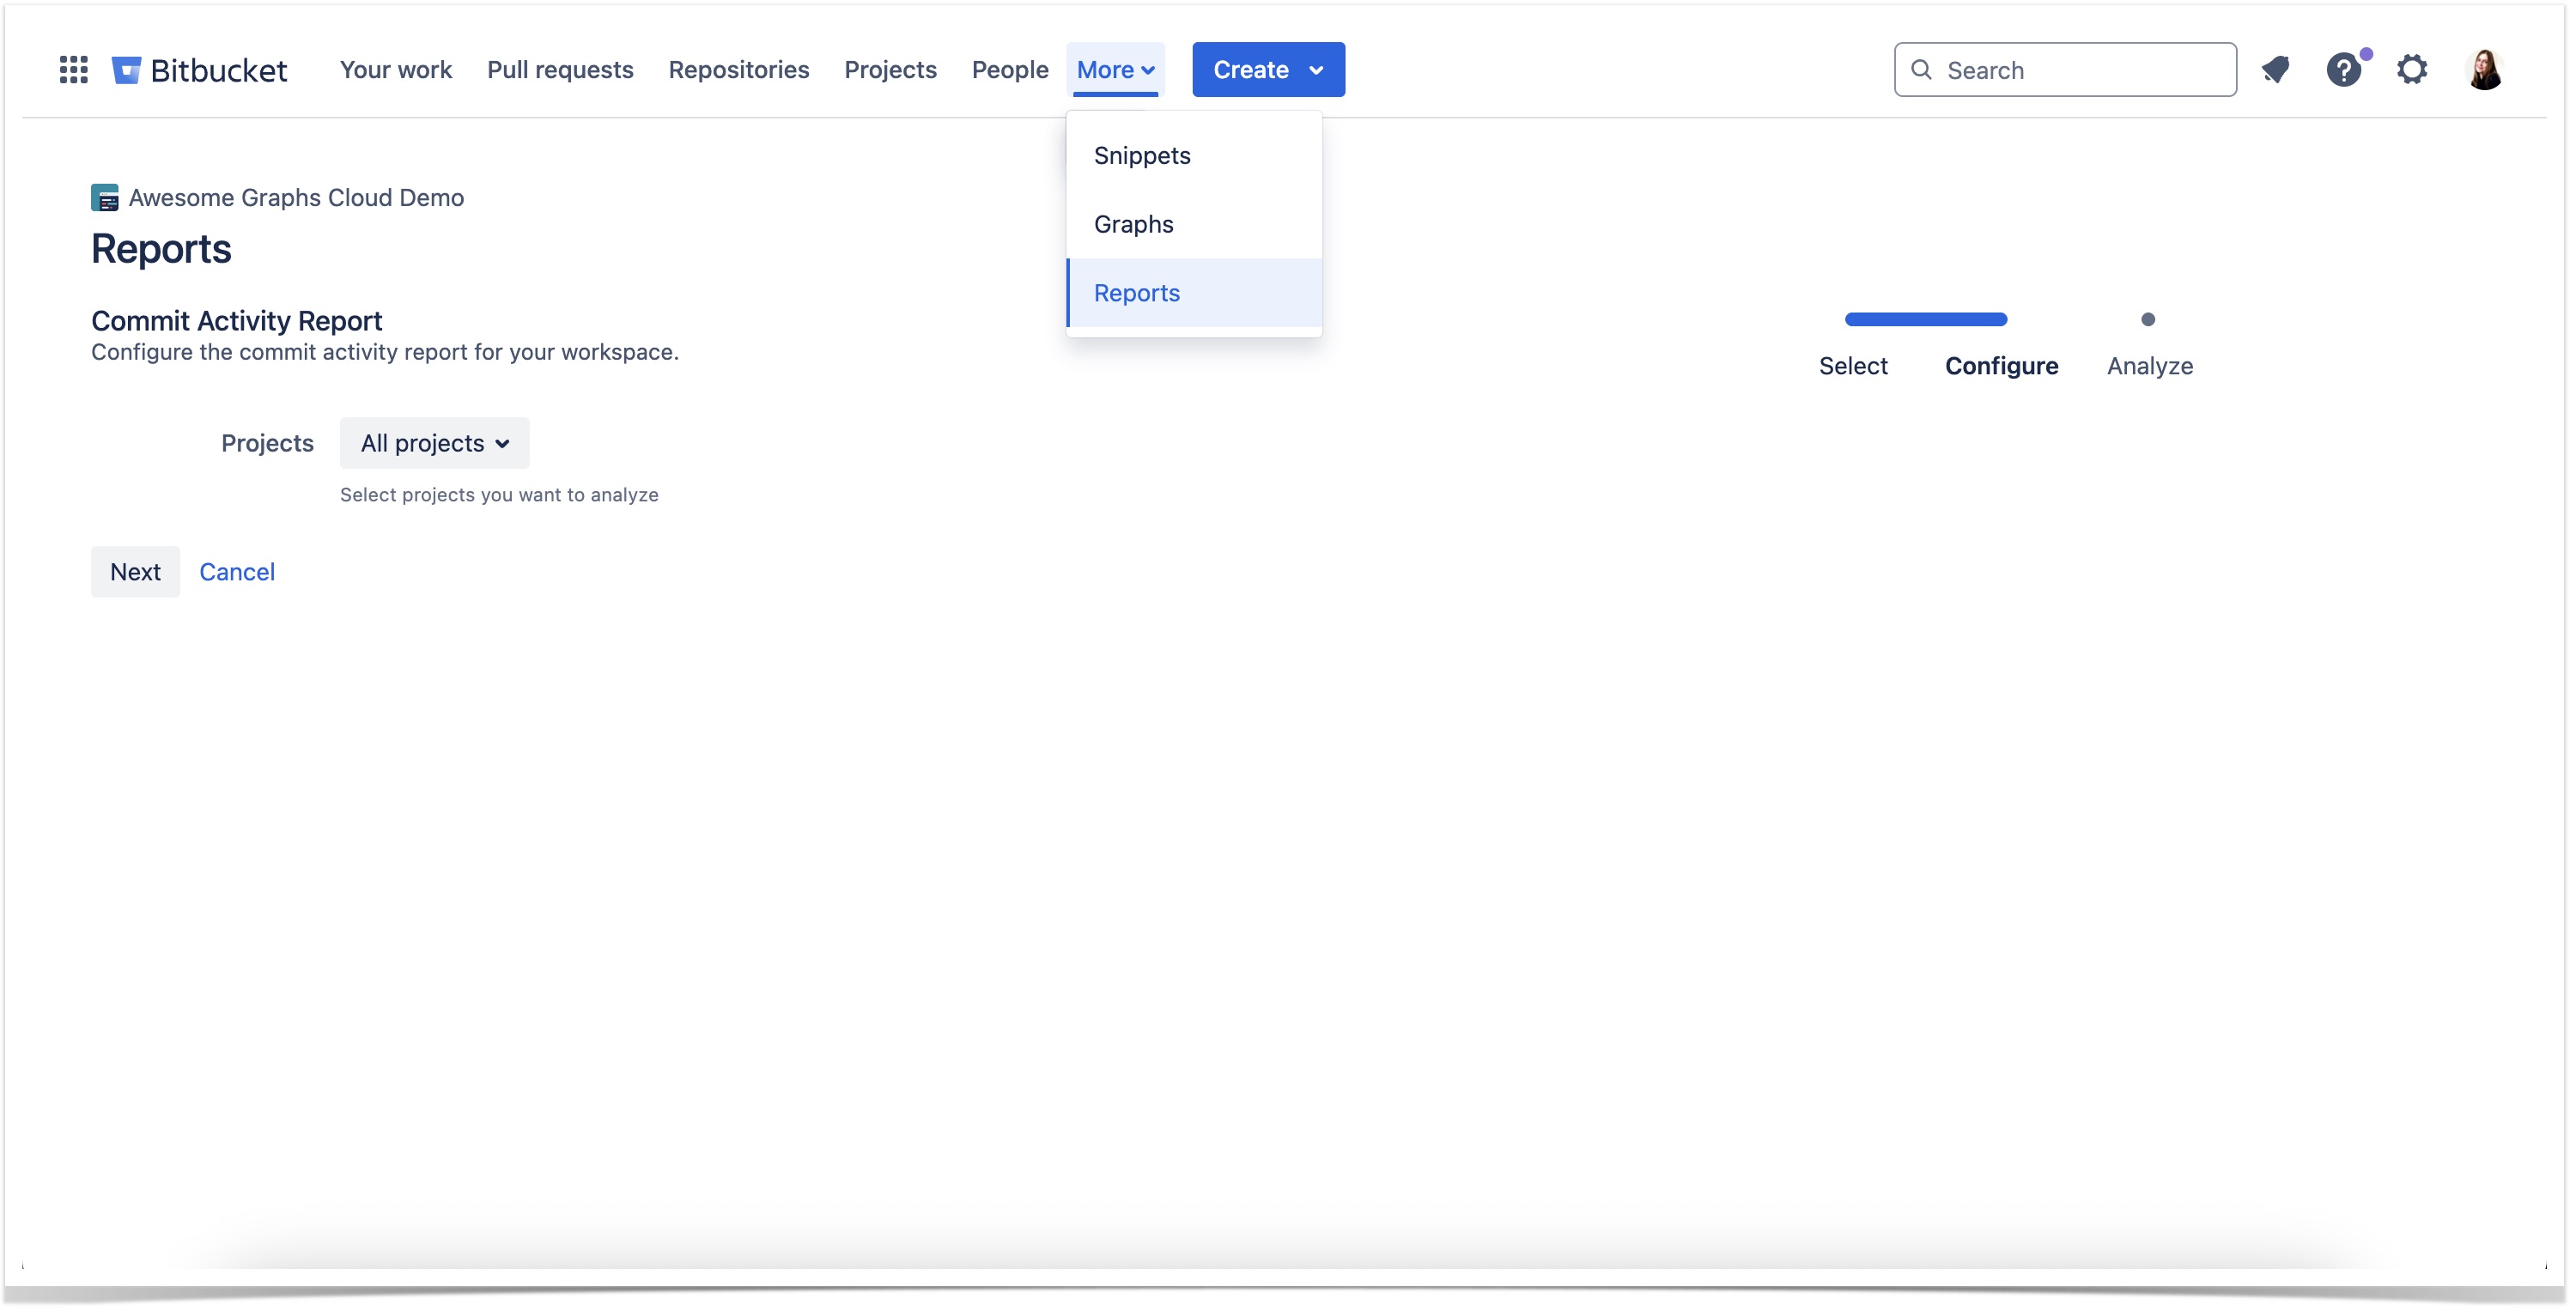Select Snippets from the More menu
Viewport: 2576px width, 1311px height.
(x=1142, y=156)
